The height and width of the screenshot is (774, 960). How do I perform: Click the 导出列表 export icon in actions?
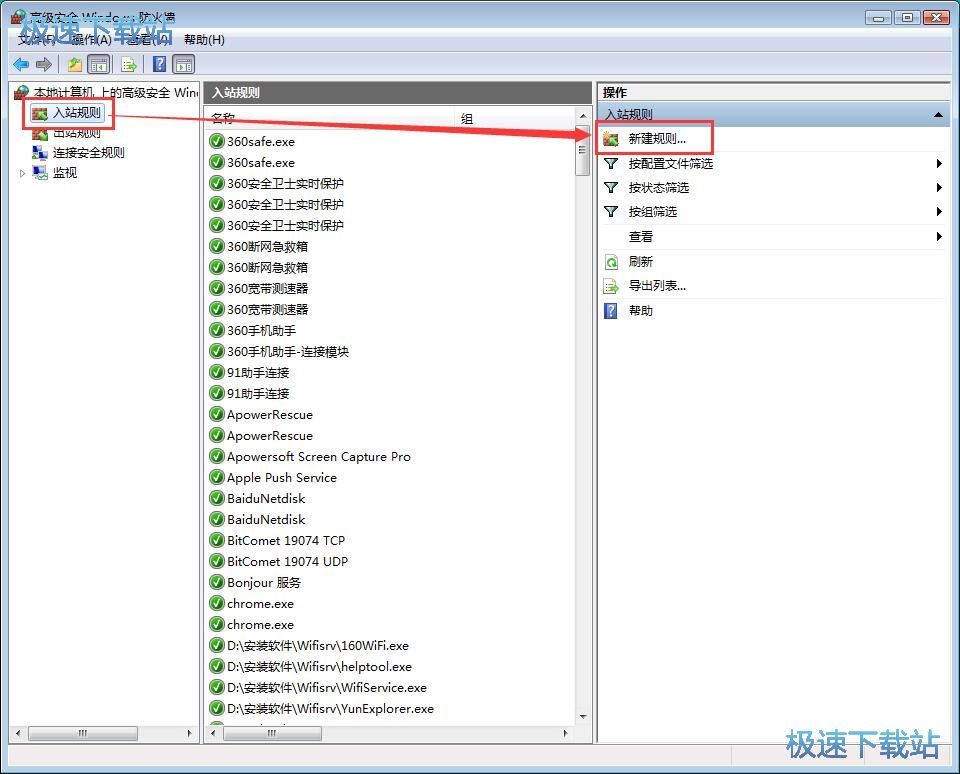(x=611, y=286)
